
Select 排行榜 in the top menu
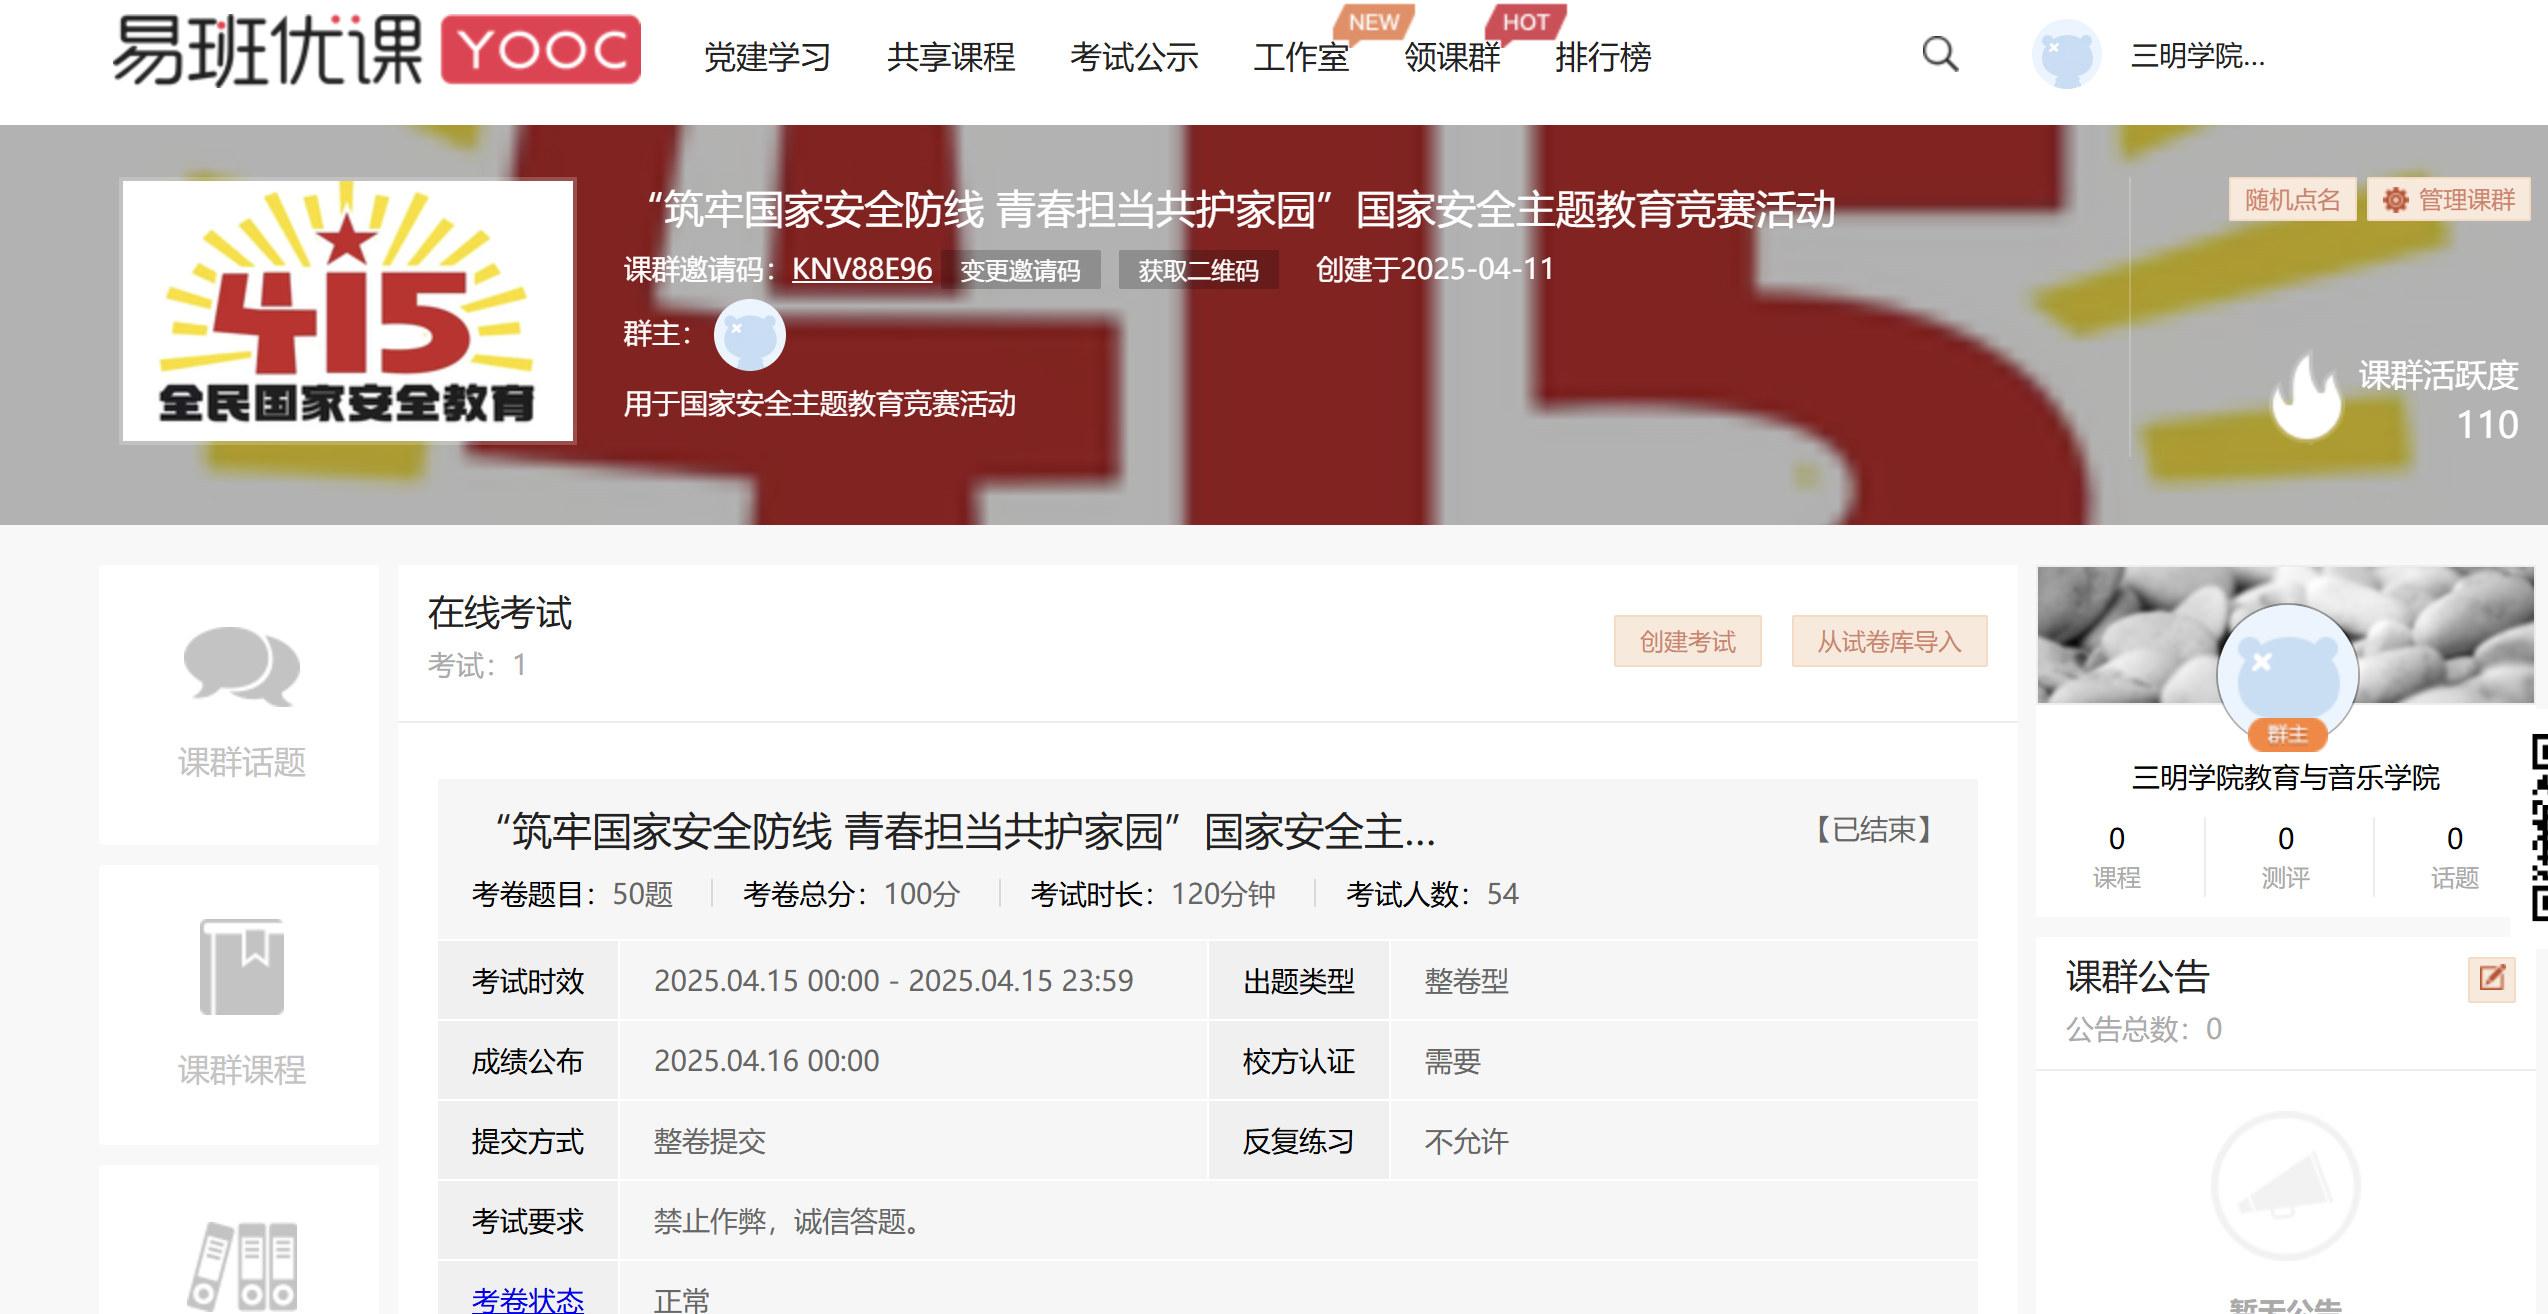pos(1602,57)
